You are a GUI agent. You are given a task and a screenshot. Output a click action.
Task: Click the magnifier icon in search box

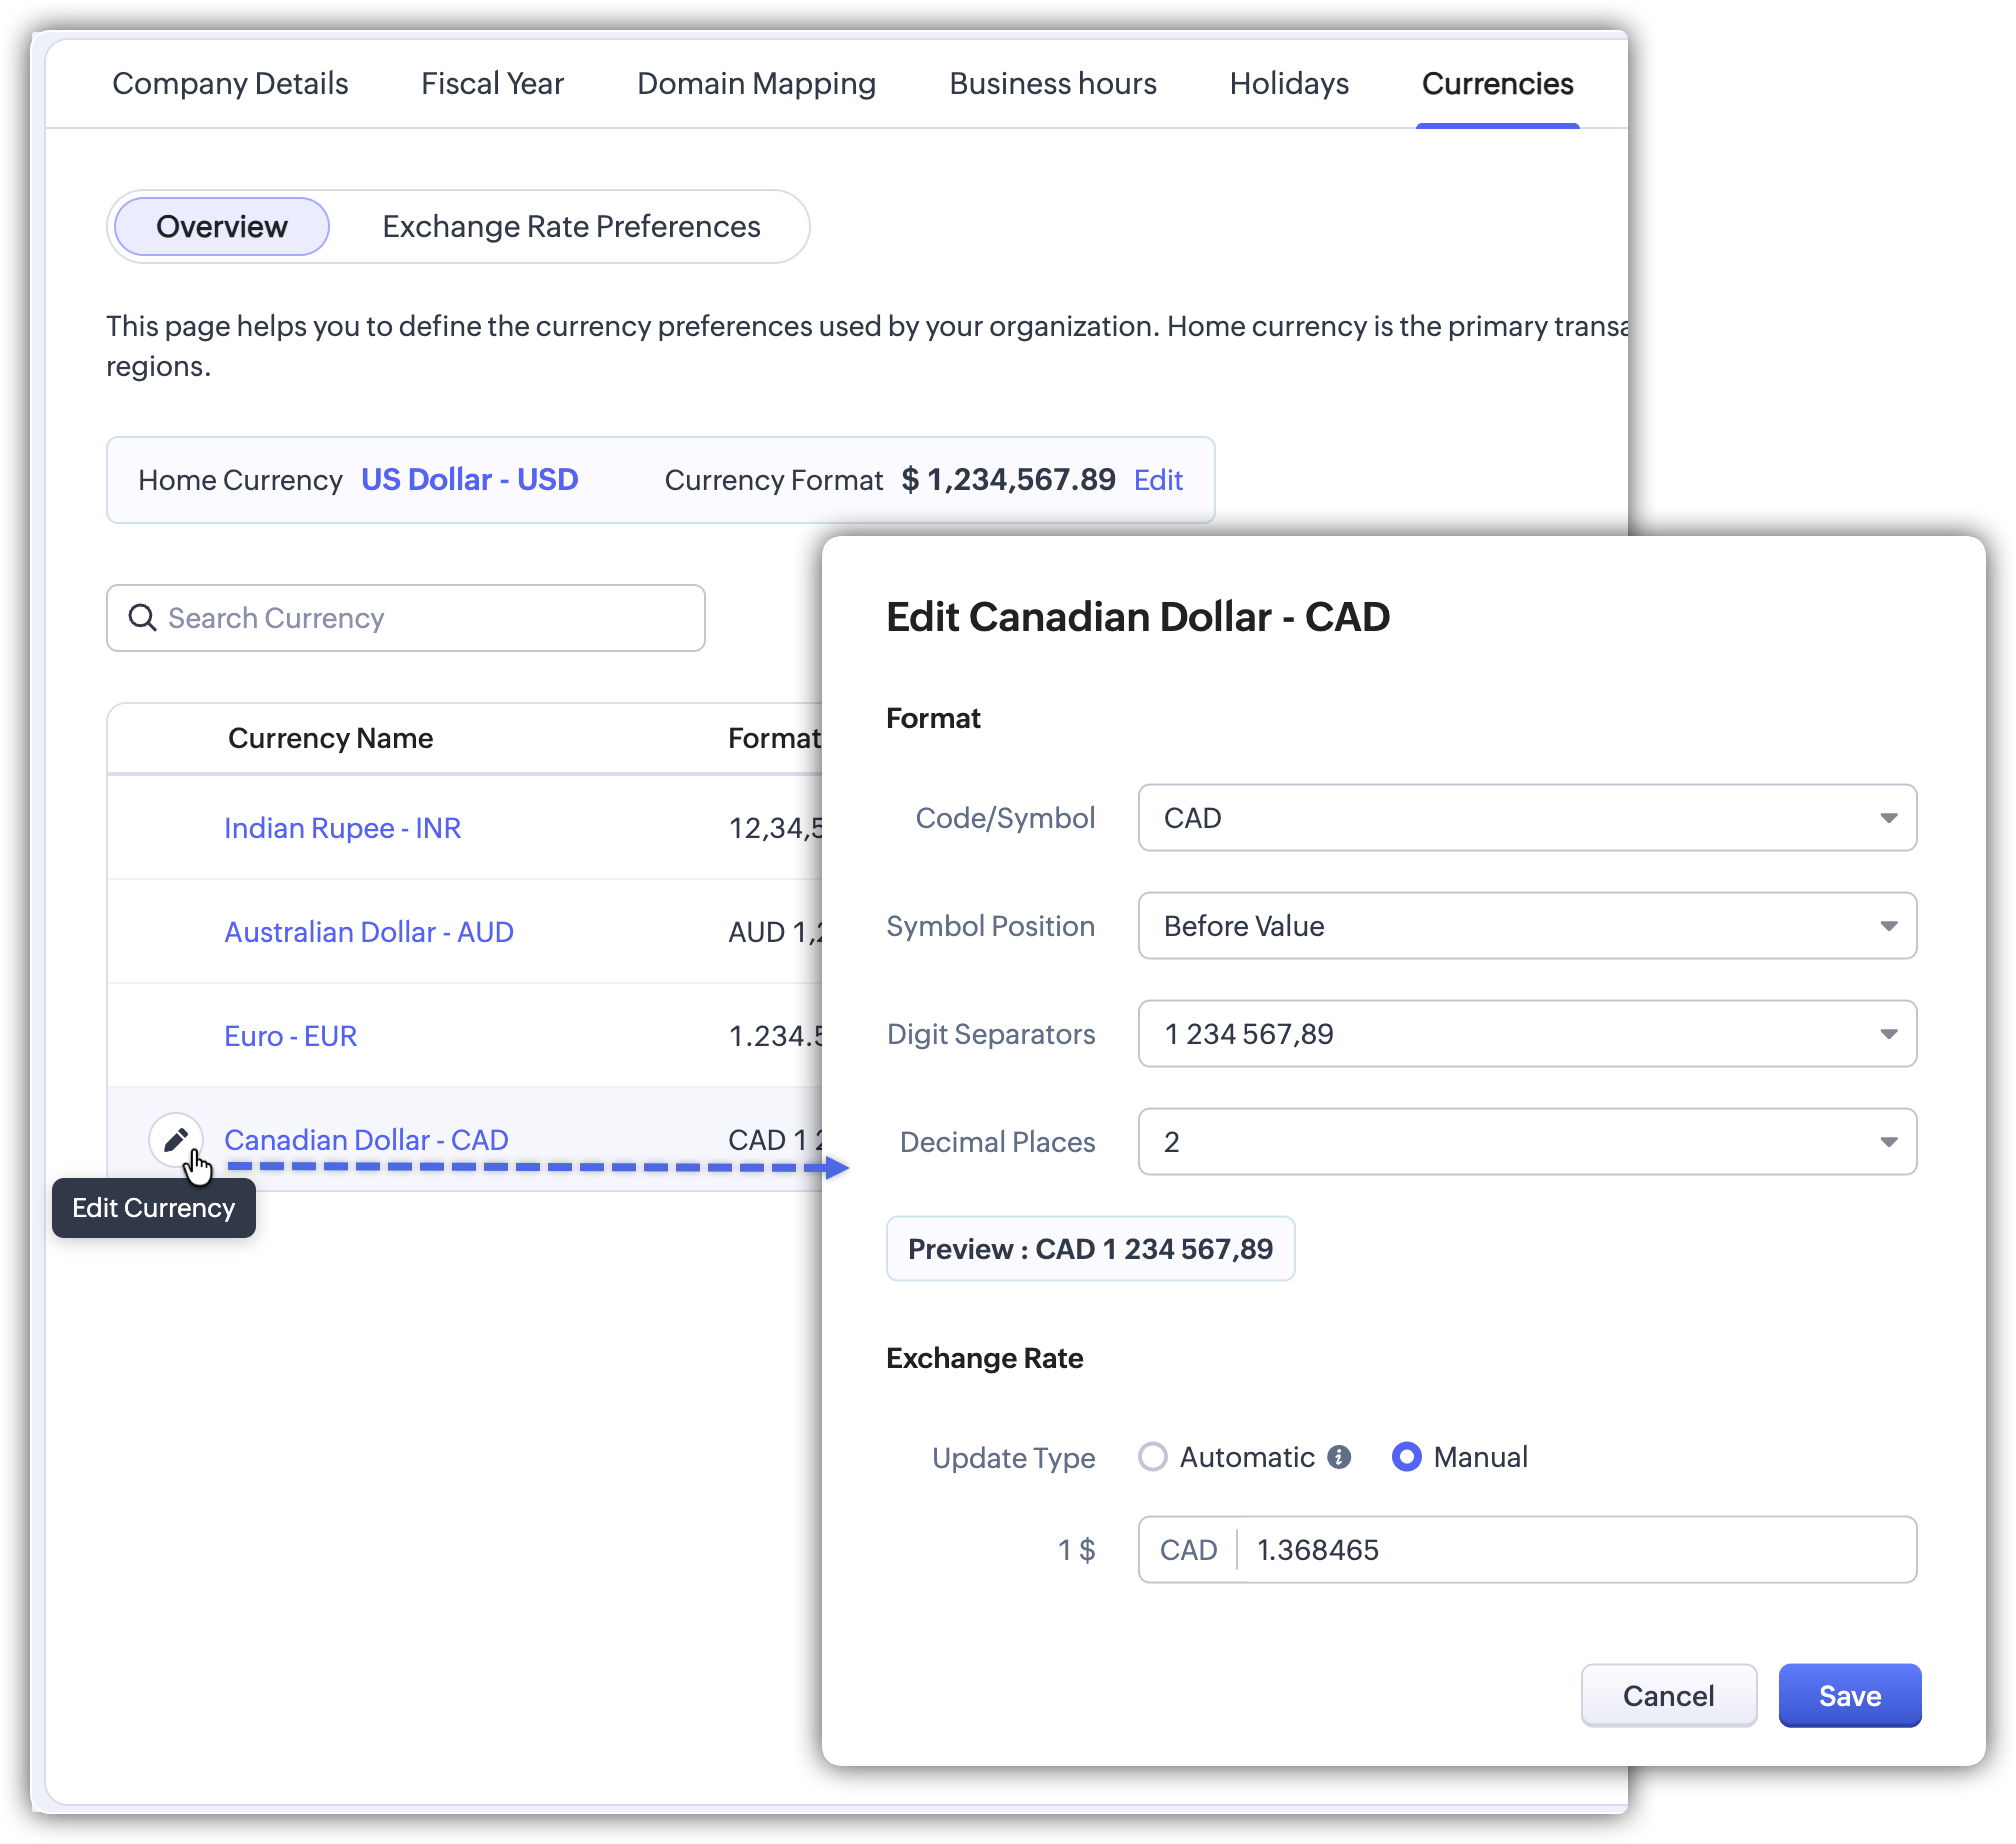pyautogui.click(x=143, y=618)
